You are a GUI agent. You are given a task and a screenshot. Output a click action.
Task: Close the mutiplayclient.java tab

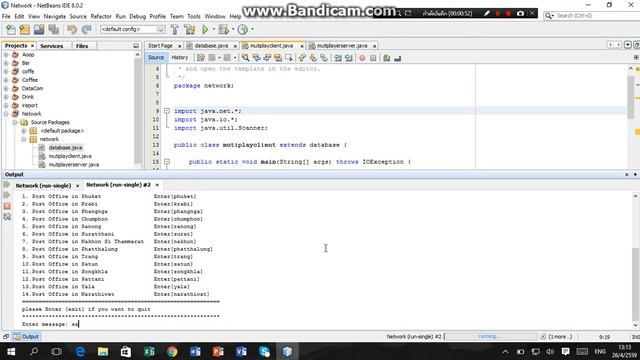point(302,46)
